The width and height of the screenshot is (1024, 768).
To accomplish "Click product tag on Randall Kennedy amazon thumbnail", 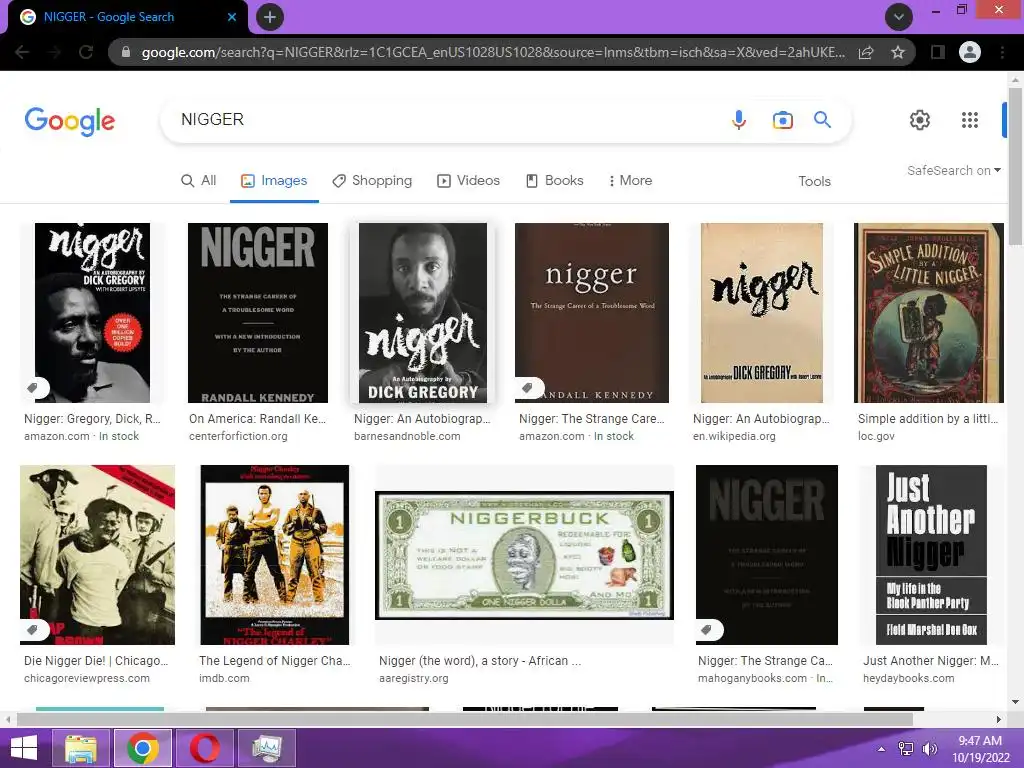I will coord(529,388).
